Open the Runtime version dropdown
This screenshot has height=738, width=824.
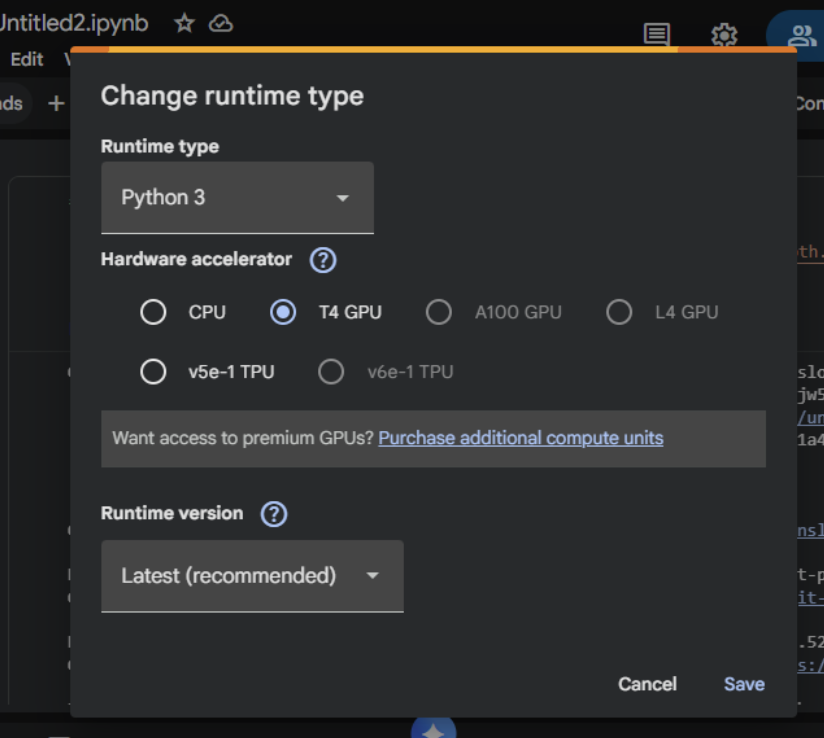pos(252,576)
